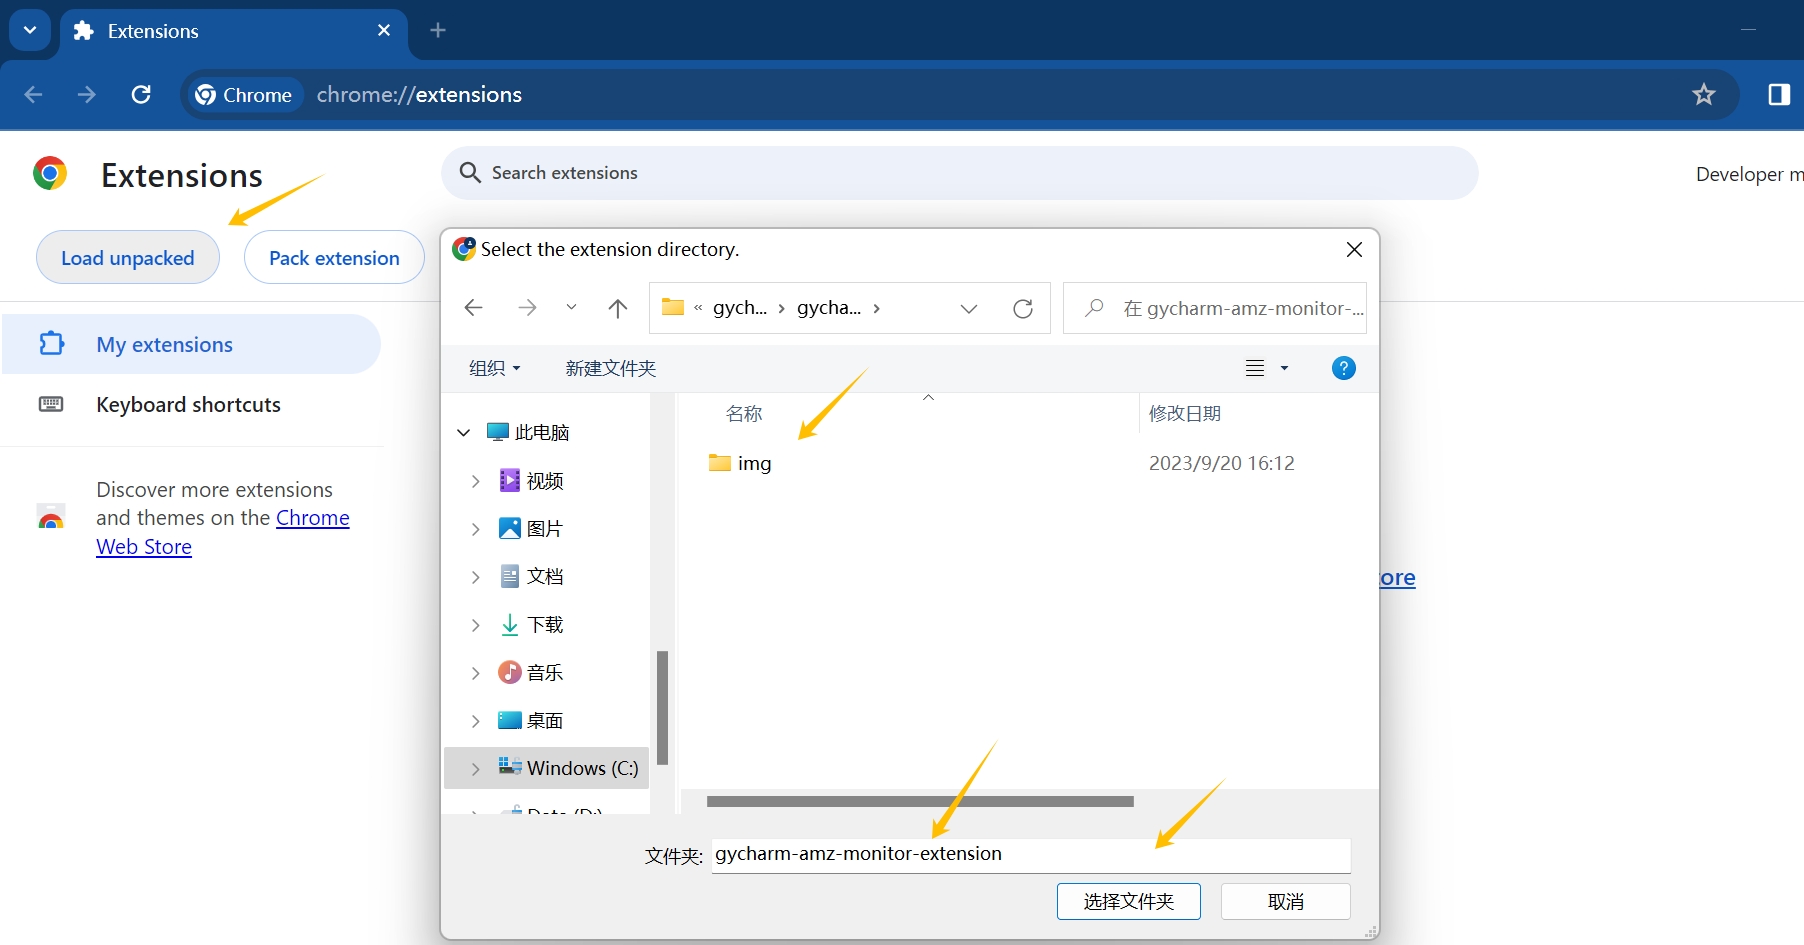The width and height of the screenshot is (1804, 945).
Task: Open the img folder
Action: [753, 463]
